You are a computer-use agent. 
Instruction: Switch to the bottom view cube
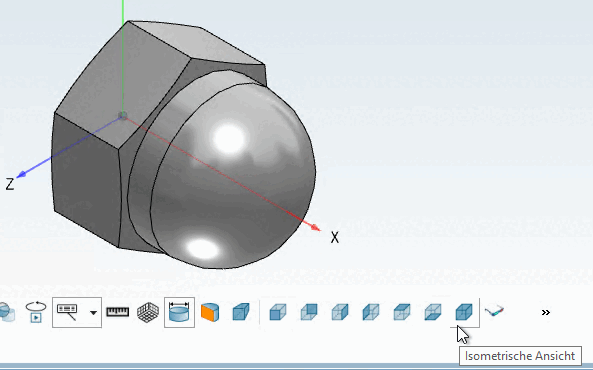click(x=433, y=312)
